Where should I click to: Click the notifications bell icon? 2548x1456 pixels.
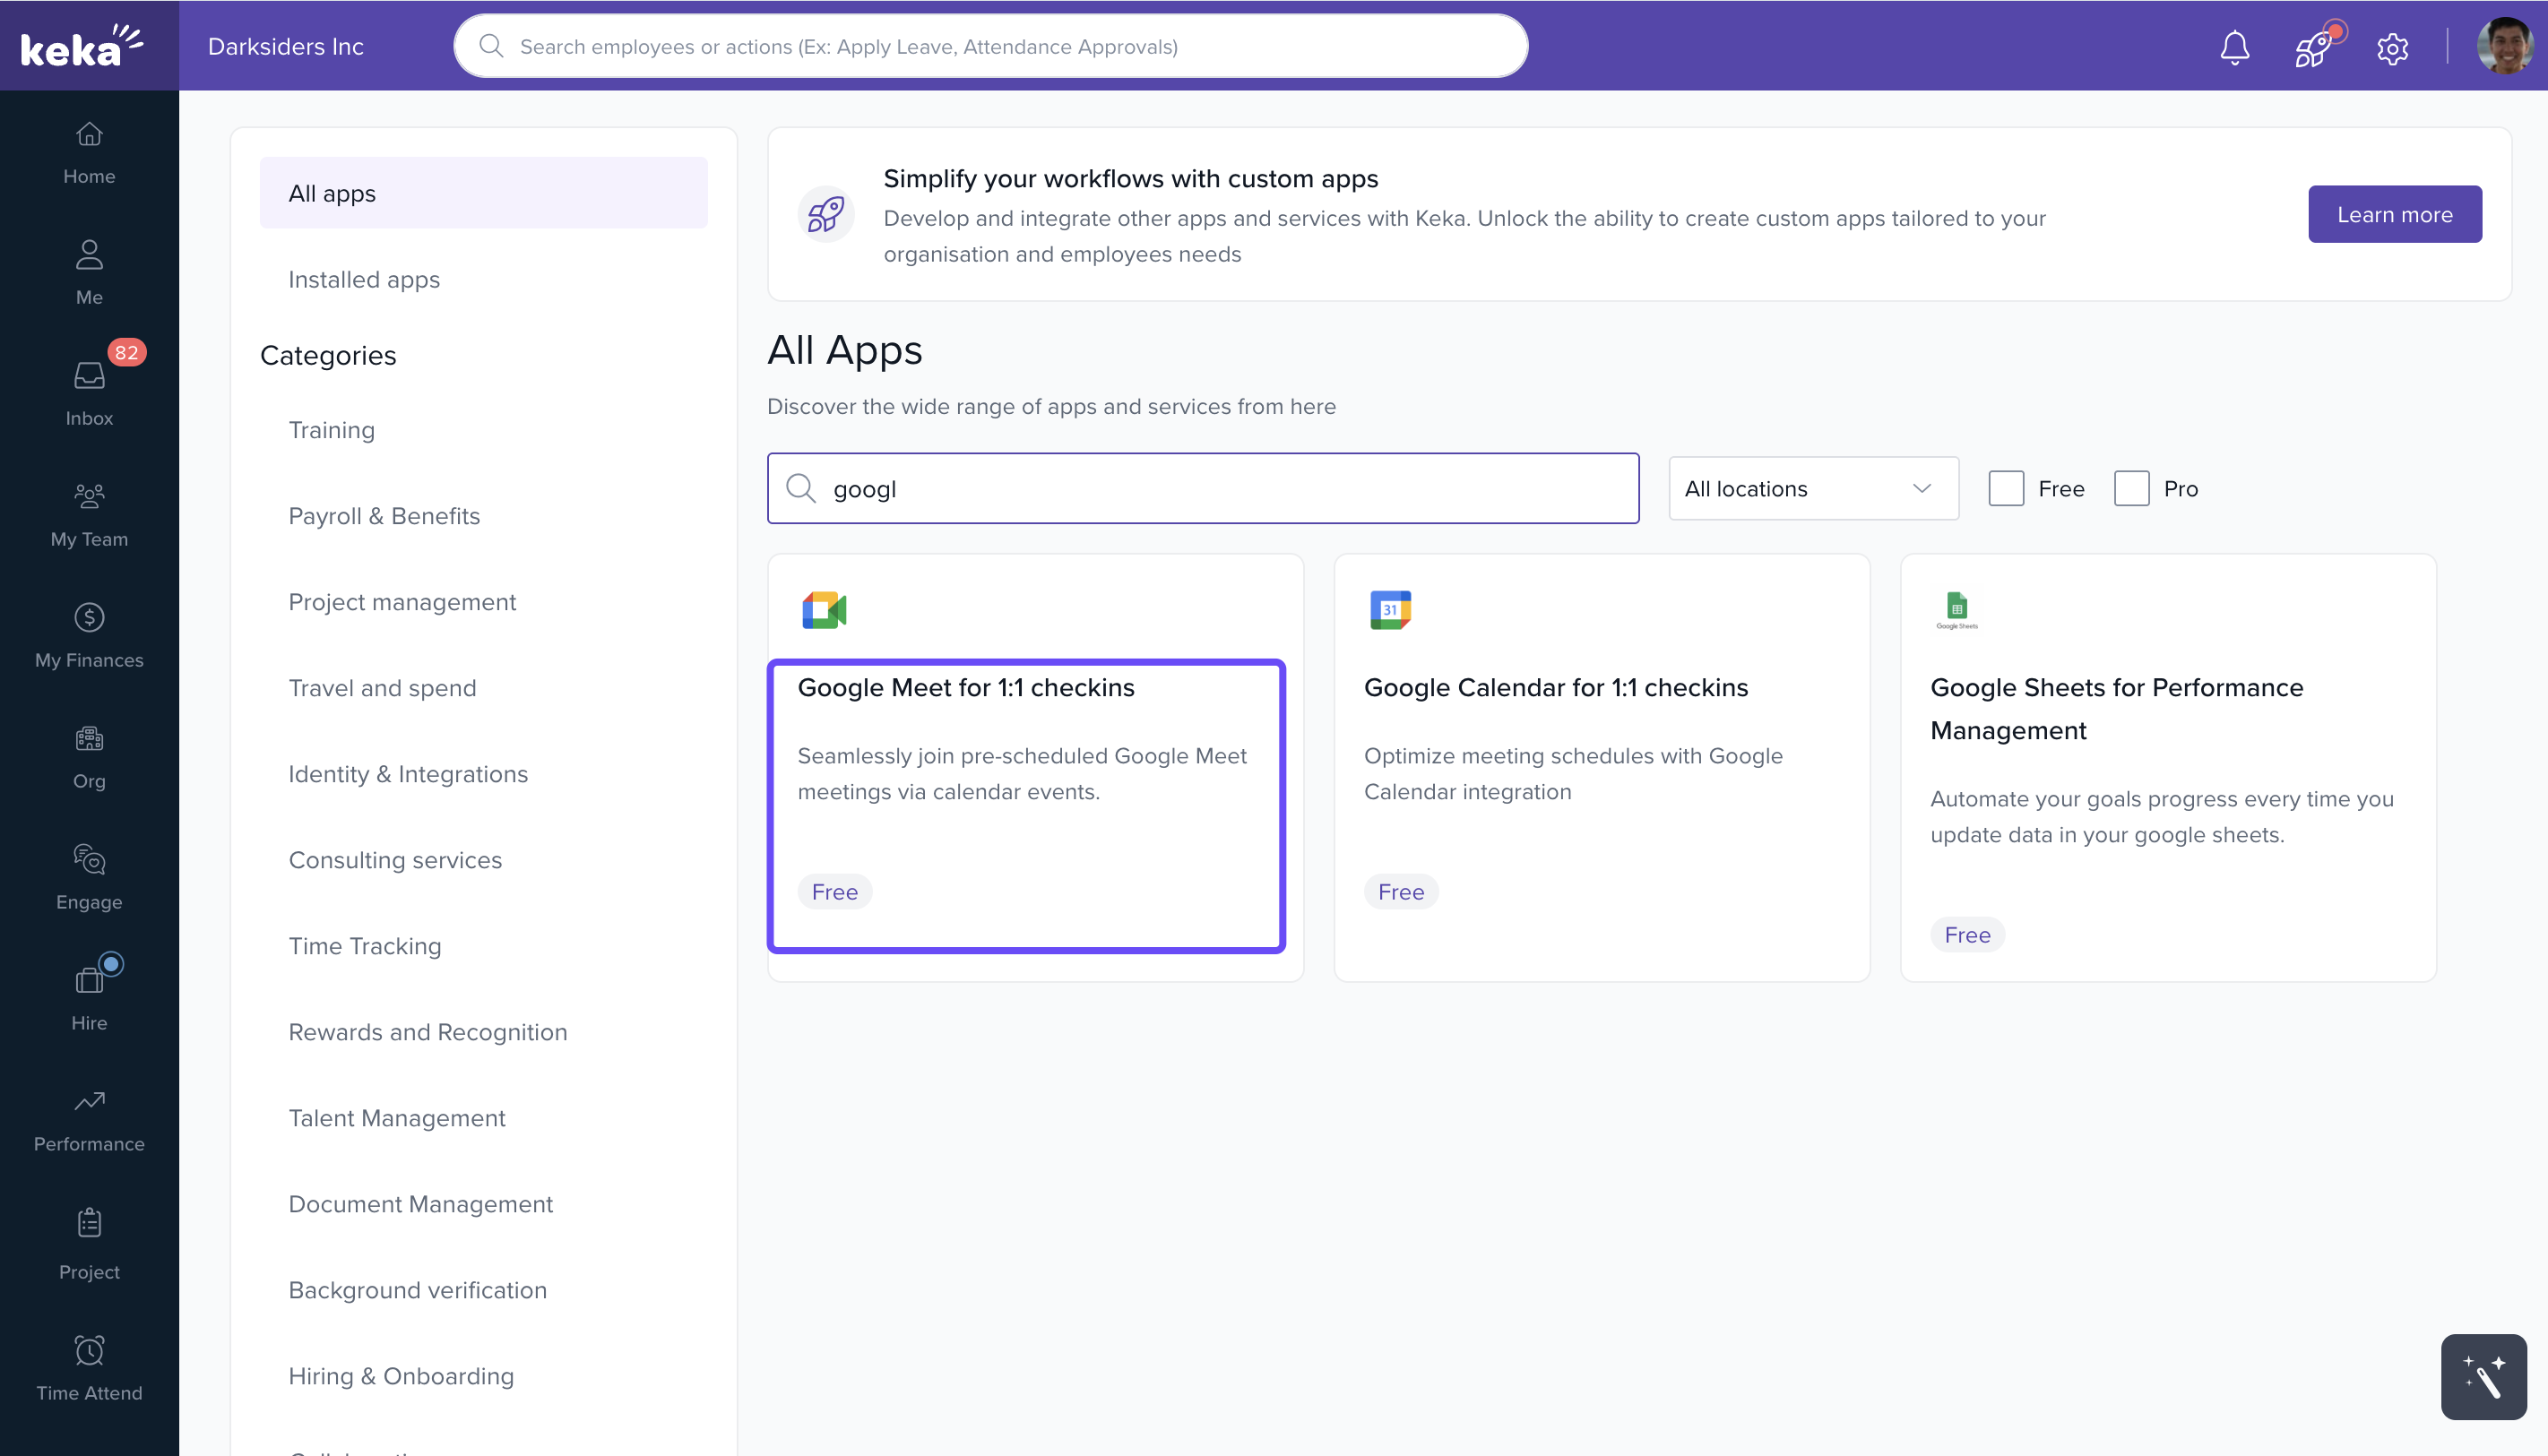pyautogui.click(x=2234, y=46)
